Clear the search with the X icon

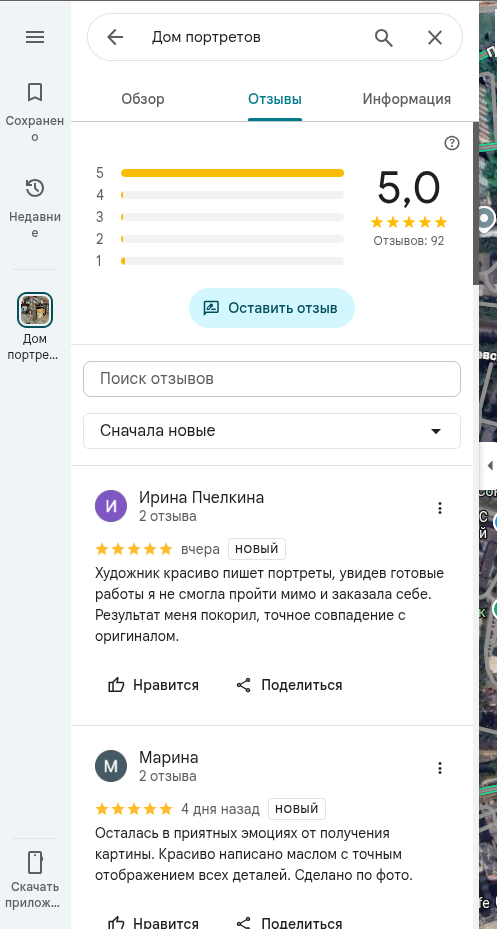435,37
